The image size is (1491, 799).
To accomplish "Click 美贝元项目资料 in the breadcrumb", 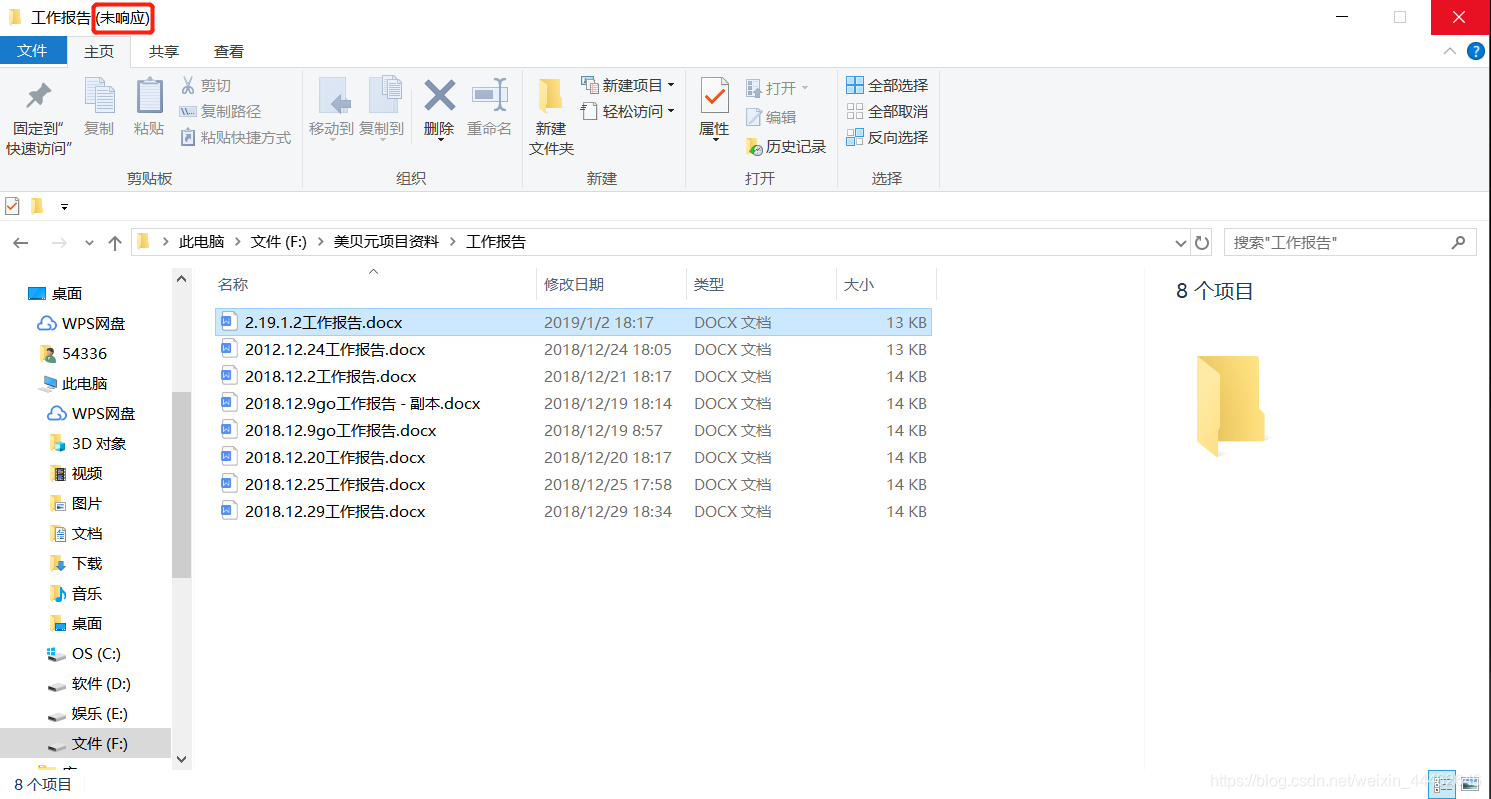I will (x=386, y=242).
